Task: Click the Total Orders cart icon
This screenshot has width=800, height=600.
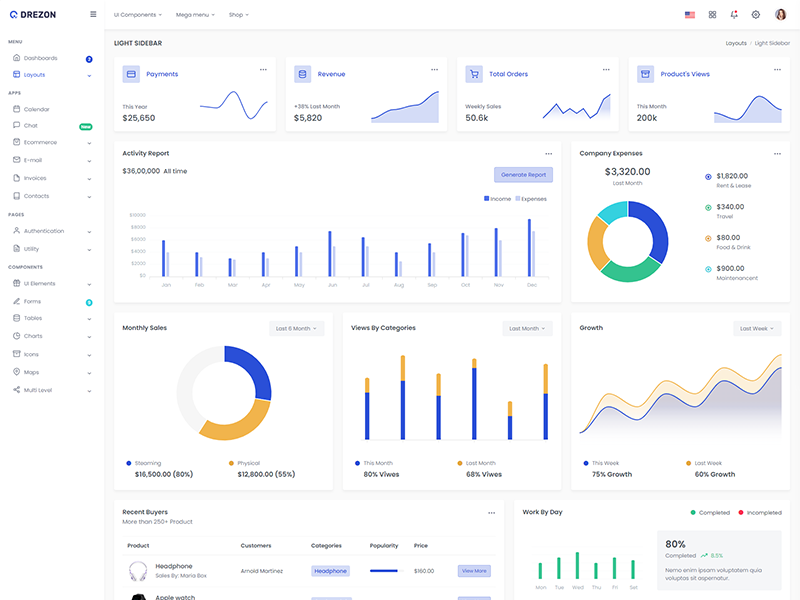Action: coord(474,74)
